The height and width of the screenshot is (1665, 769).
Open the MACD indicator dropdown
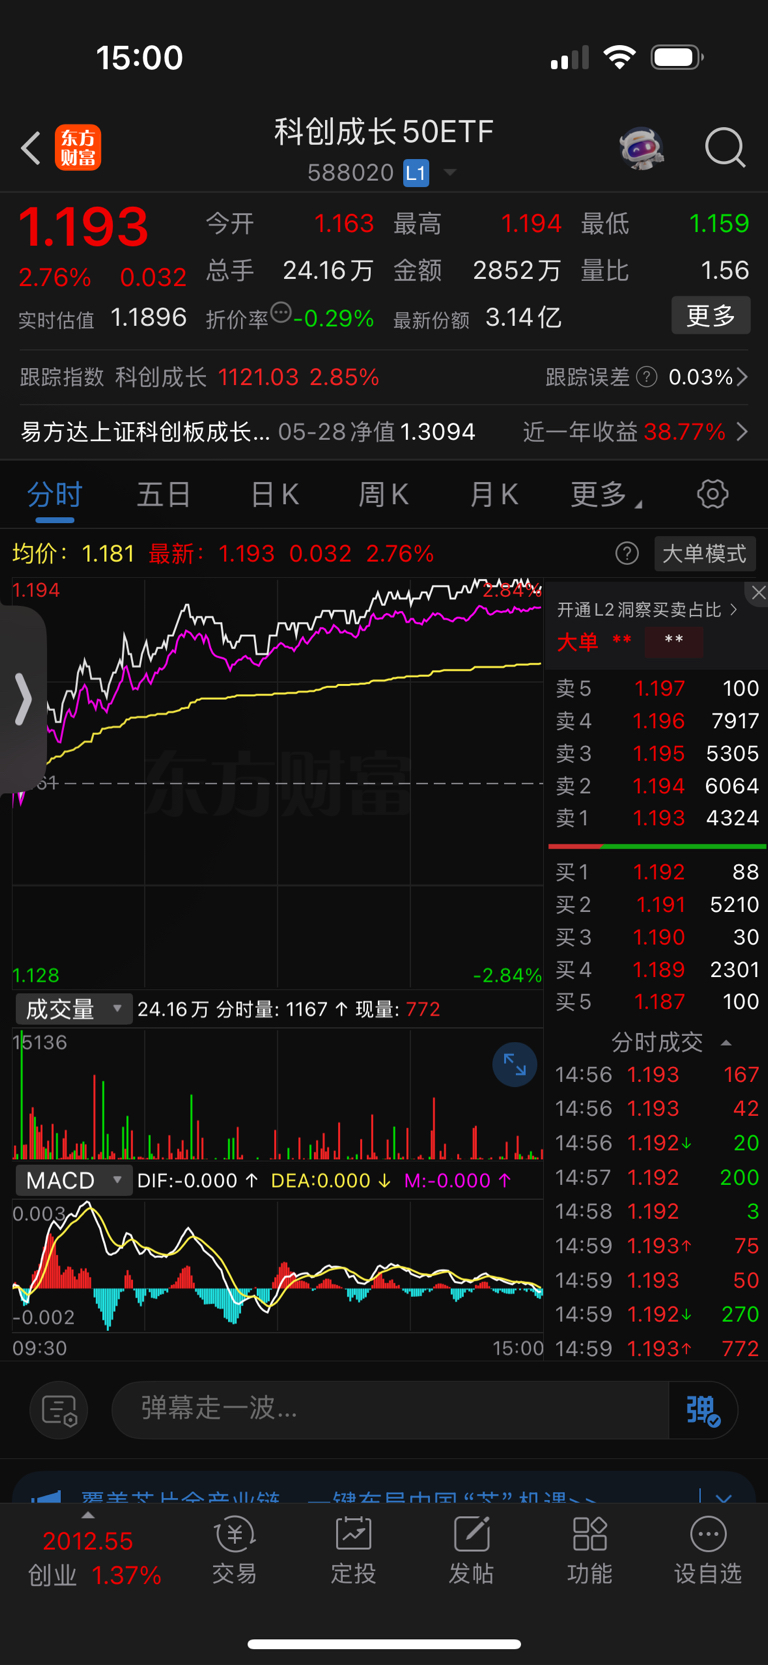click(x=73, y=1180)
